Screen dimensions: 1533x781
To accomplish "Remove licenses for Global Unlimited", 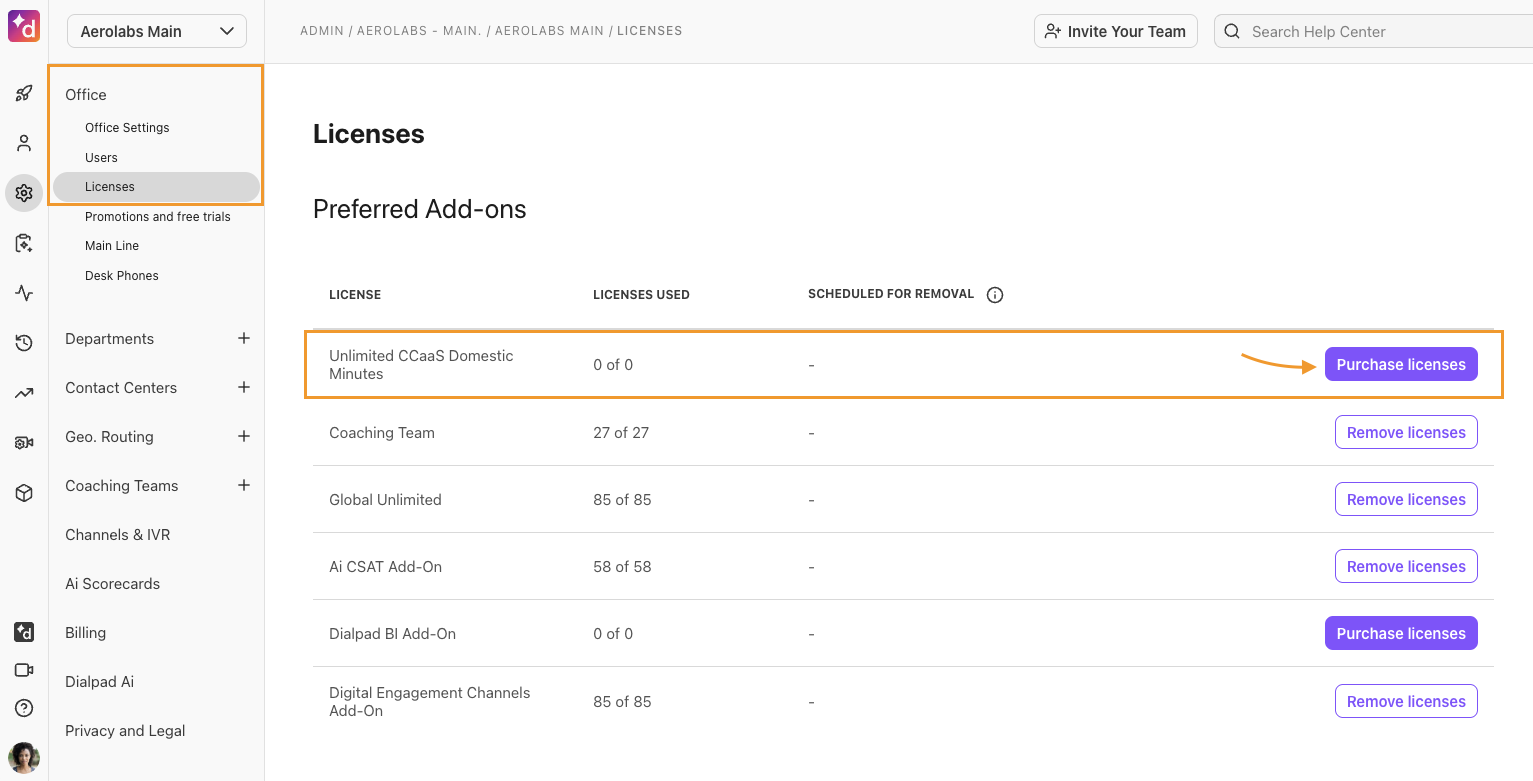I will coord(1406,500).
